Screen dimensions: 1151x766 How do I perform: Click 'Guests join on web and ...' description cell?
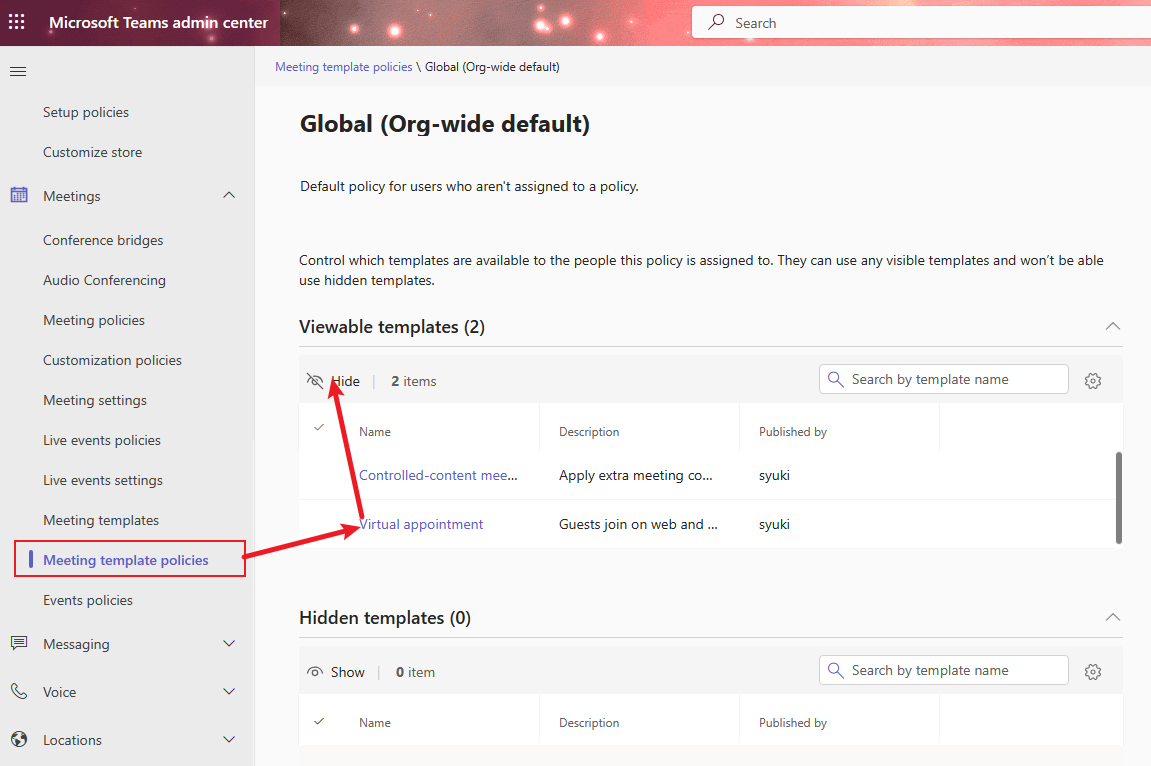tap(639, 525)
